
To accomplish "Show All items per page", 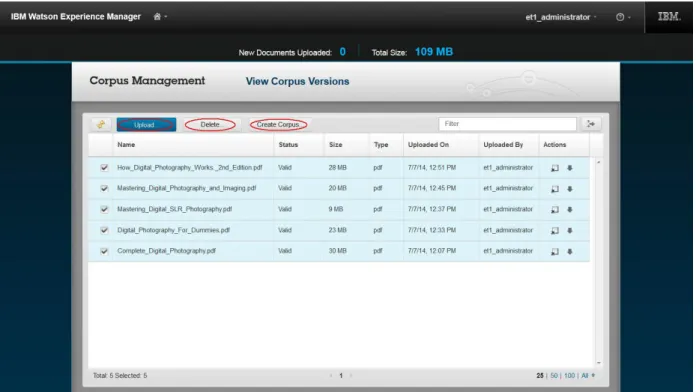I will (x=585, y=376).
